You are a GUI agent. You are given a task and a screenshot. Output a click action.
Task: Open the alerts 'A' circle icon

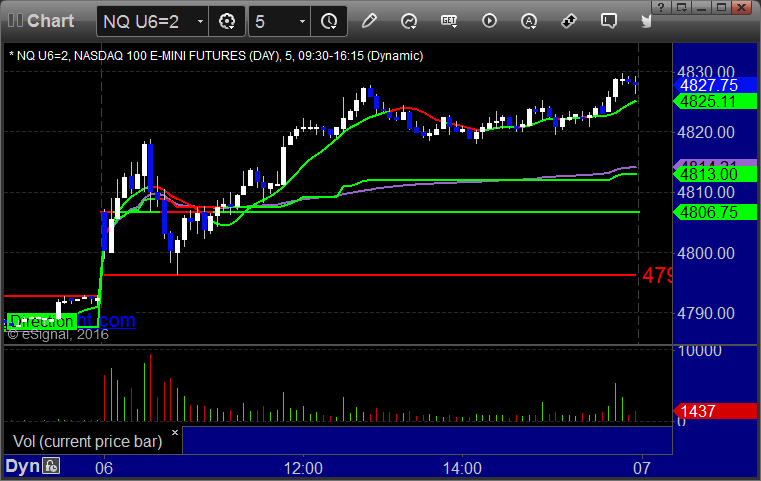[x=529, y=21]
